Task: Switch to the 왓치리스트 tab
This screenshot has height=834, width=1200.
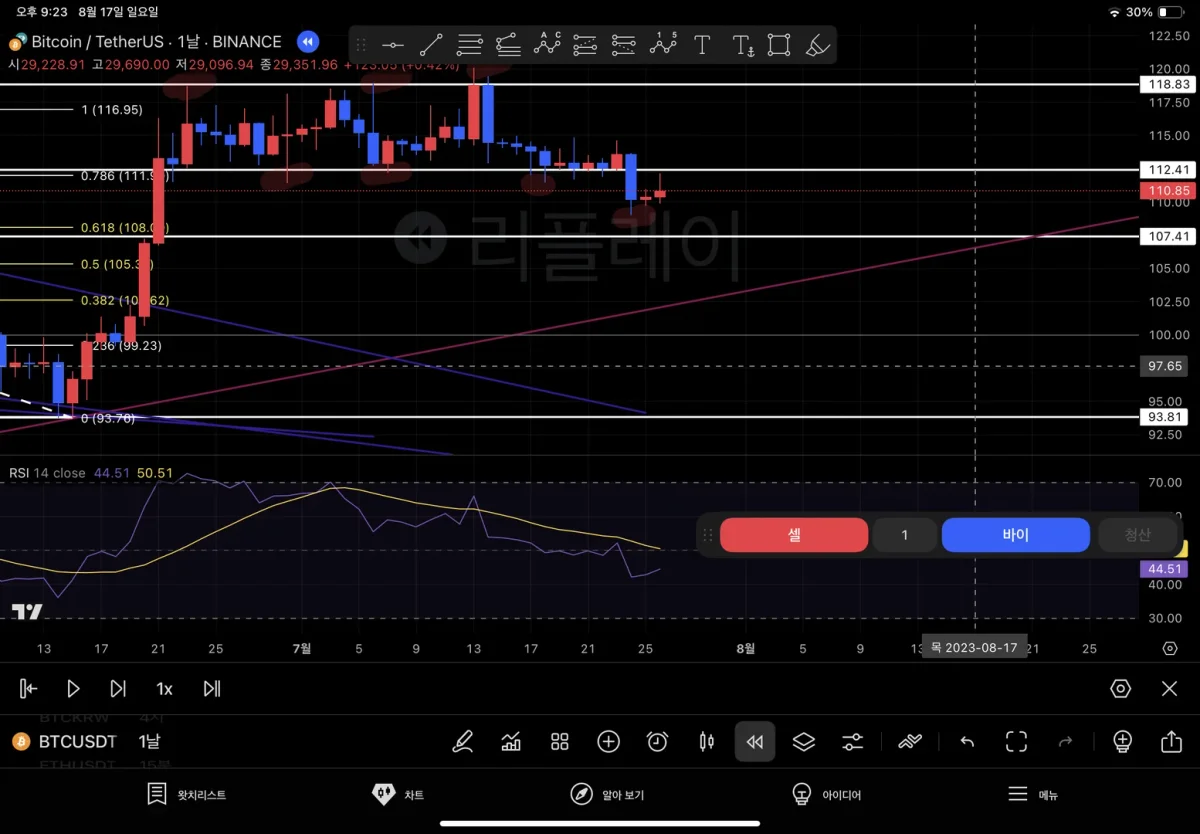Action: (x=186, y=795)
